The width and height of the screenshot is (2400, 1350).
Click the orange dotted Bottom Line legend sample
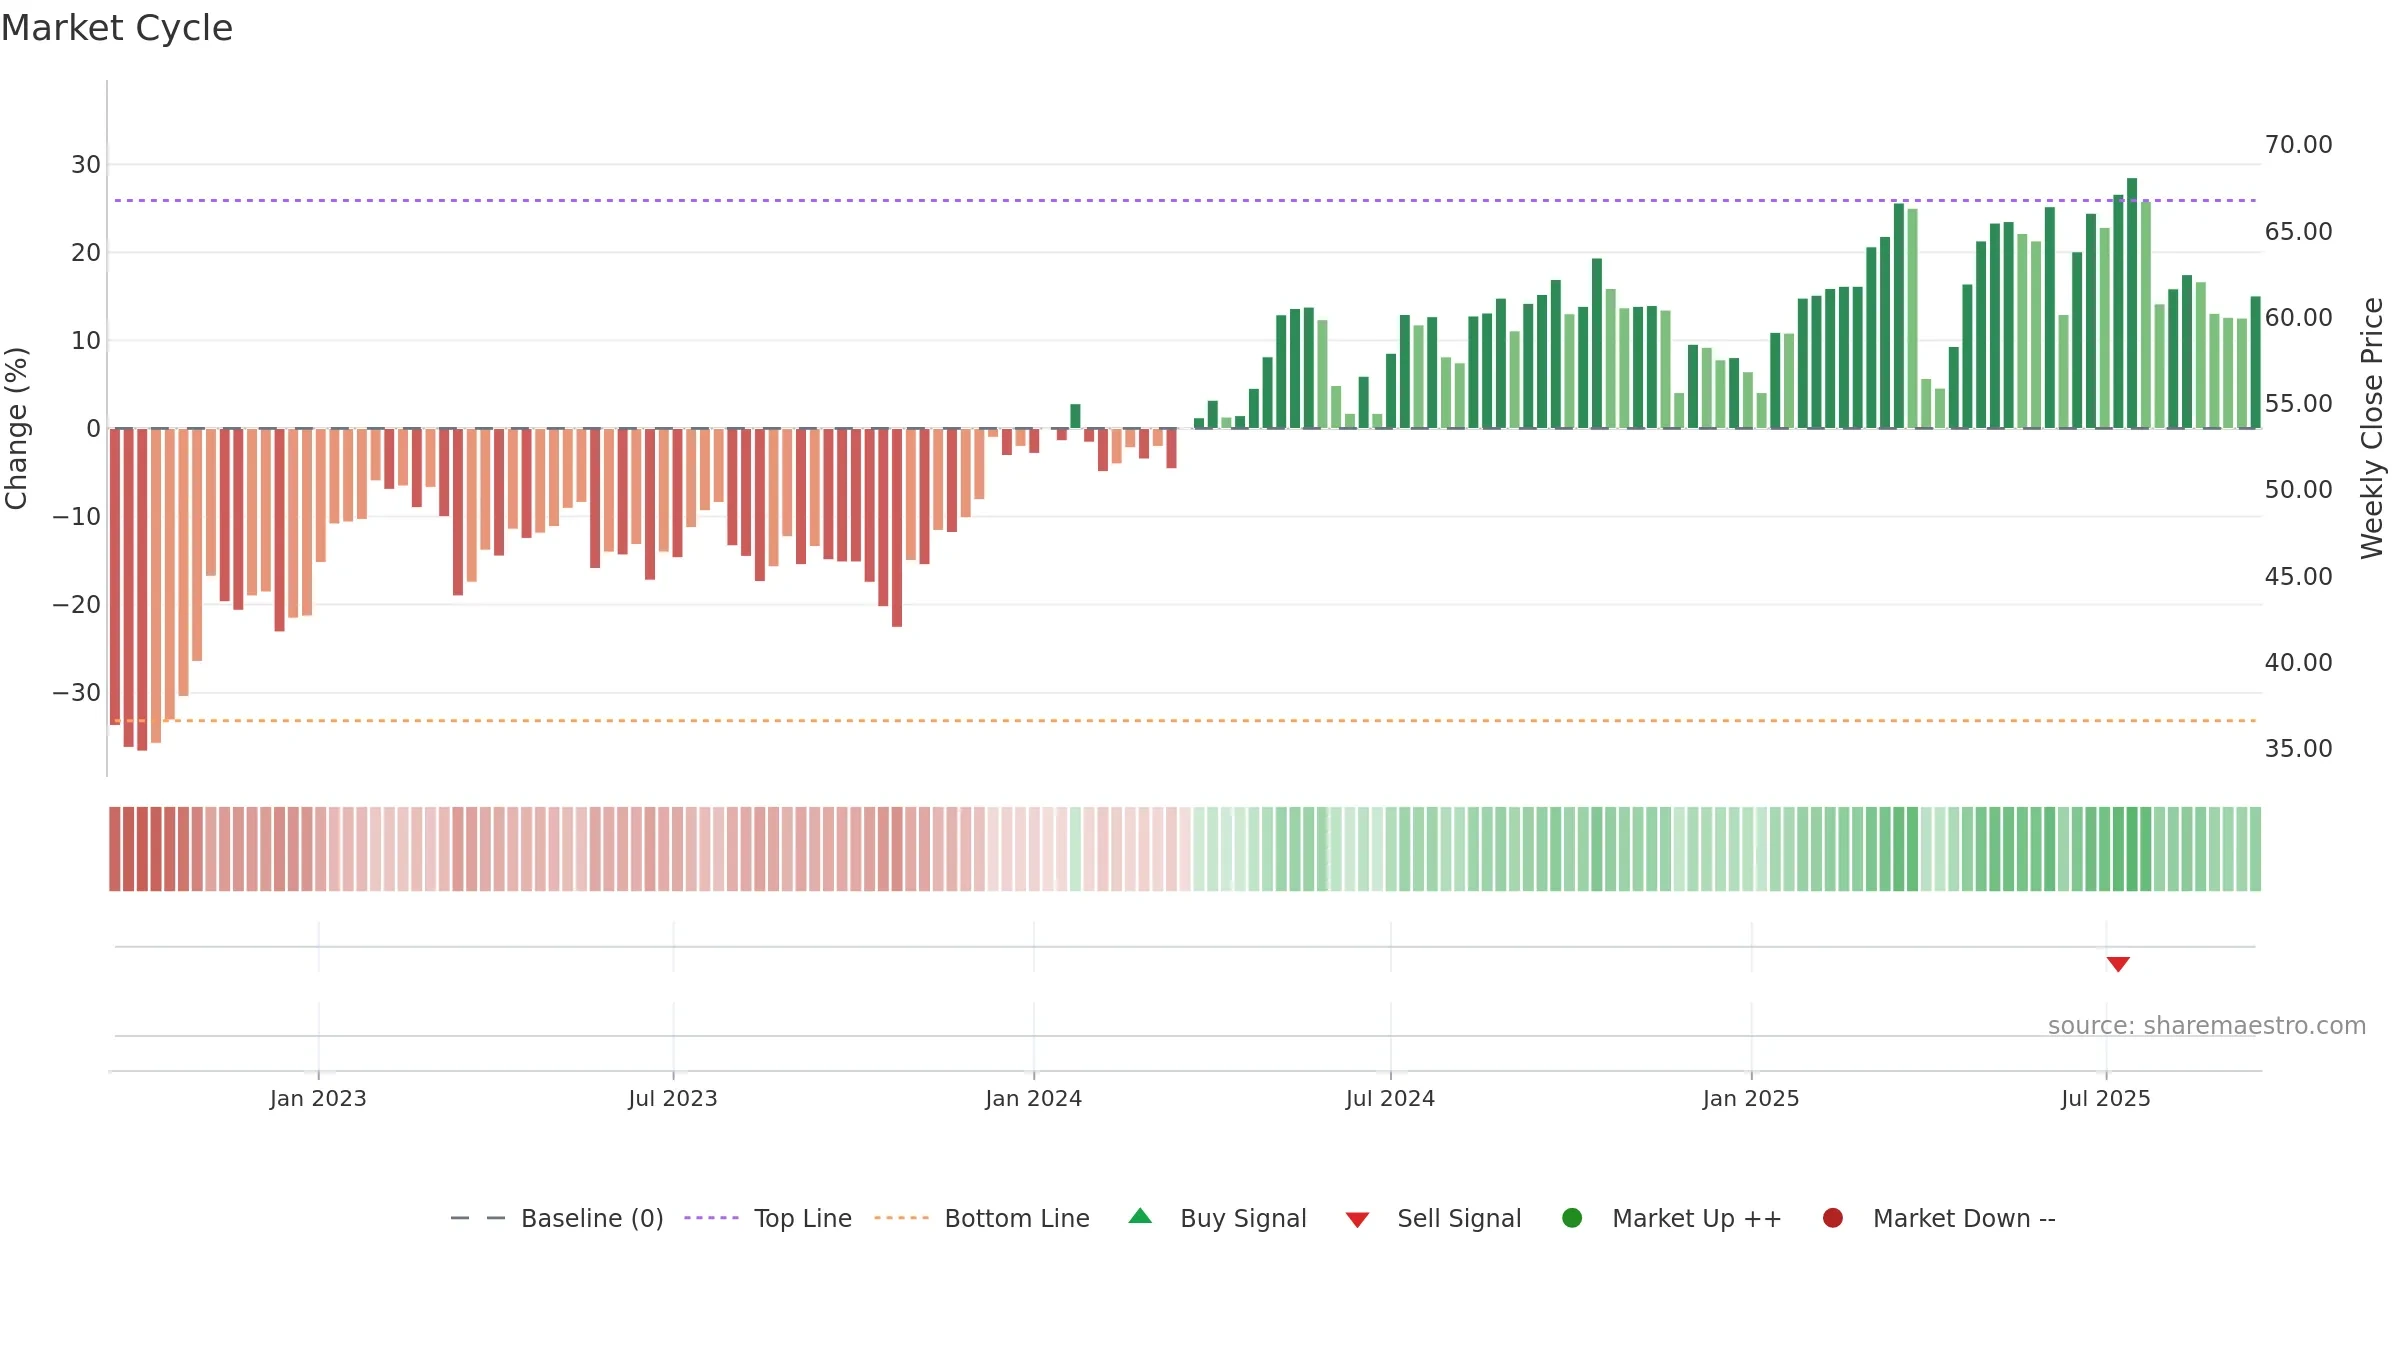[x=901, y=1218]
